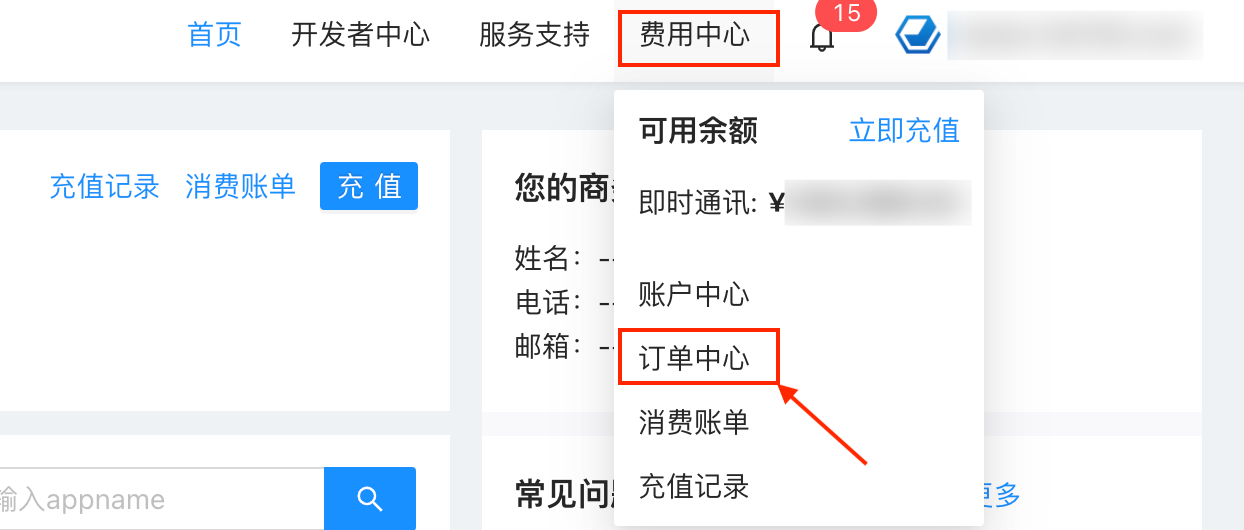Go to 首页 in top navigation
Screen dimensions: 1244x530
[x=215, y=35]
